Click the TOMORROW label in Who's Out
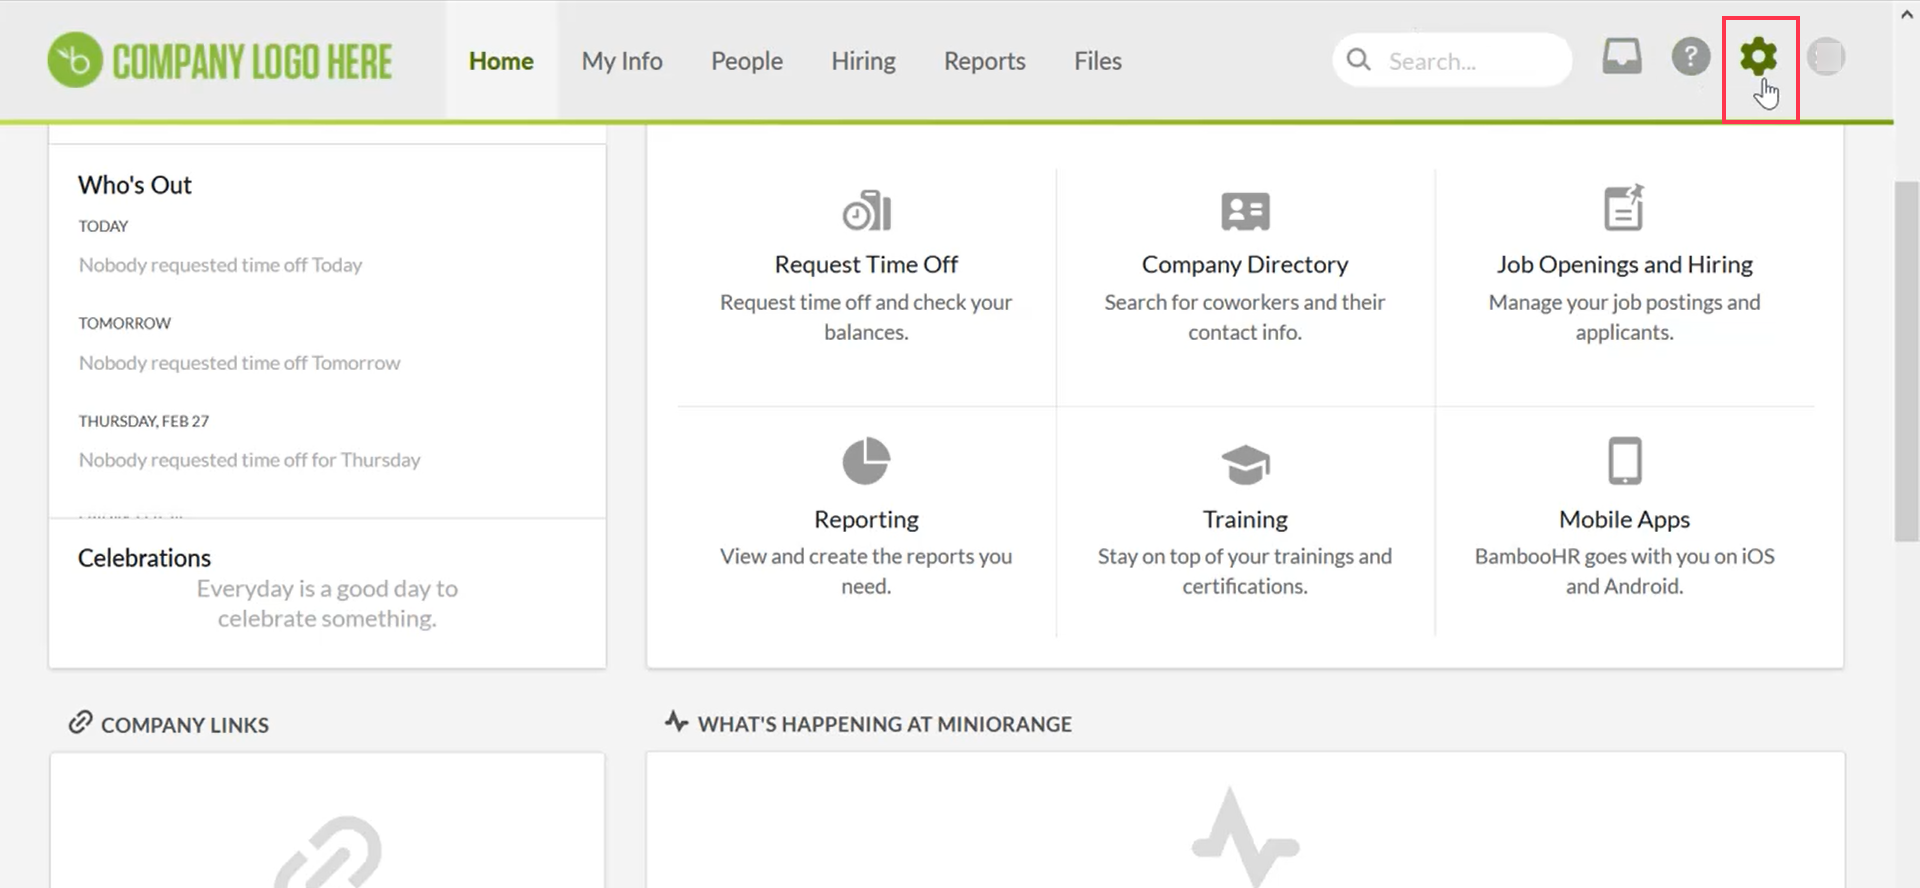The height and width of the screenshot is (888, 1920). pos(124,323)
